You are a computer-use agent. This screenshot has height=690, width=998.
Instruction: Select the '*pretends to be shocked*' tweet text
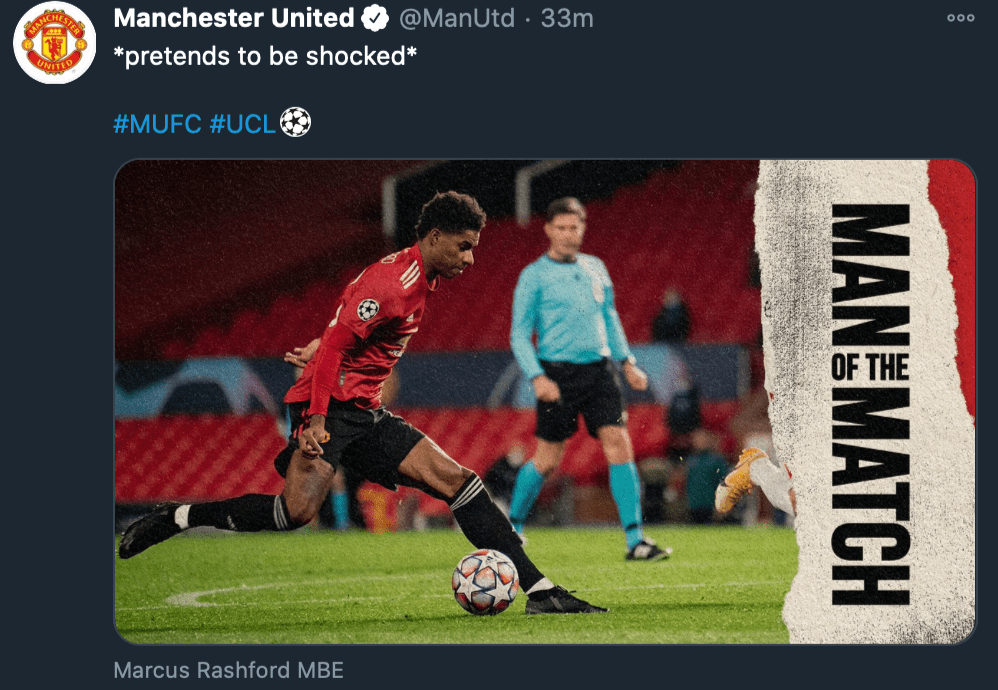coord(265,56)
